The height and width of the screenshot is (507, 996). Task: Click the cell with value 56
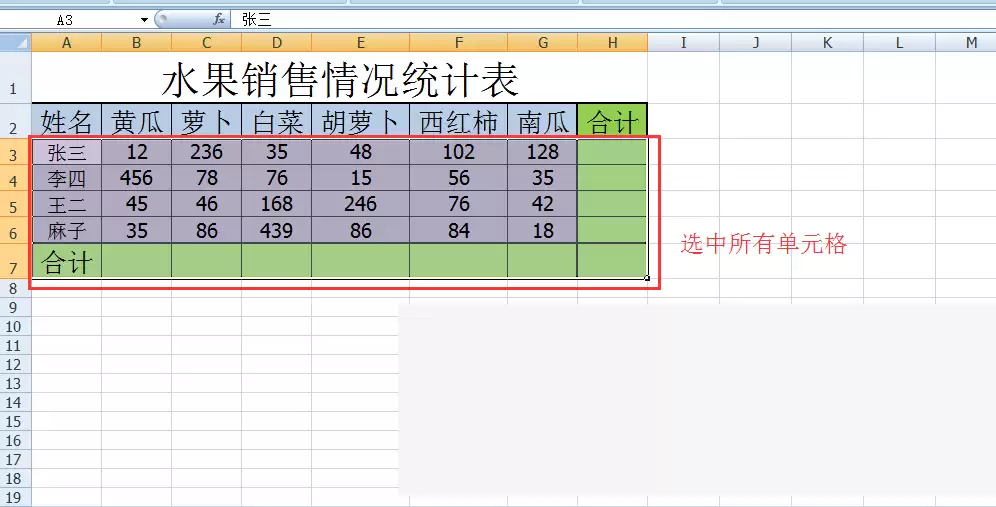(459, 178)
